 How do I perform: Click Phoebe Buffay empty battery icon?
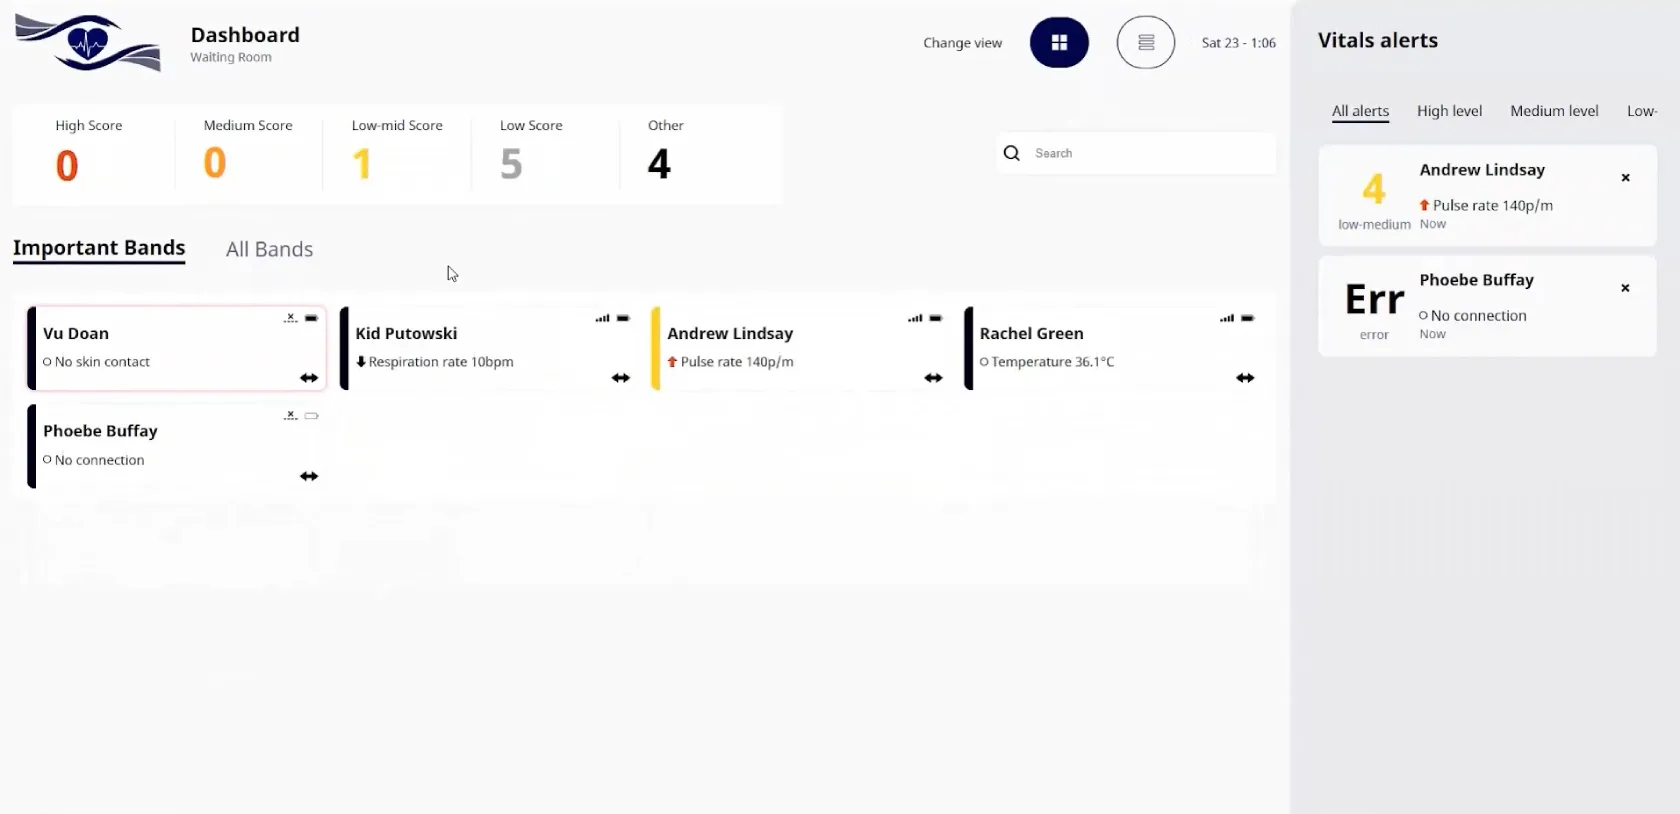pyautogui.click(x=311, y=416)
